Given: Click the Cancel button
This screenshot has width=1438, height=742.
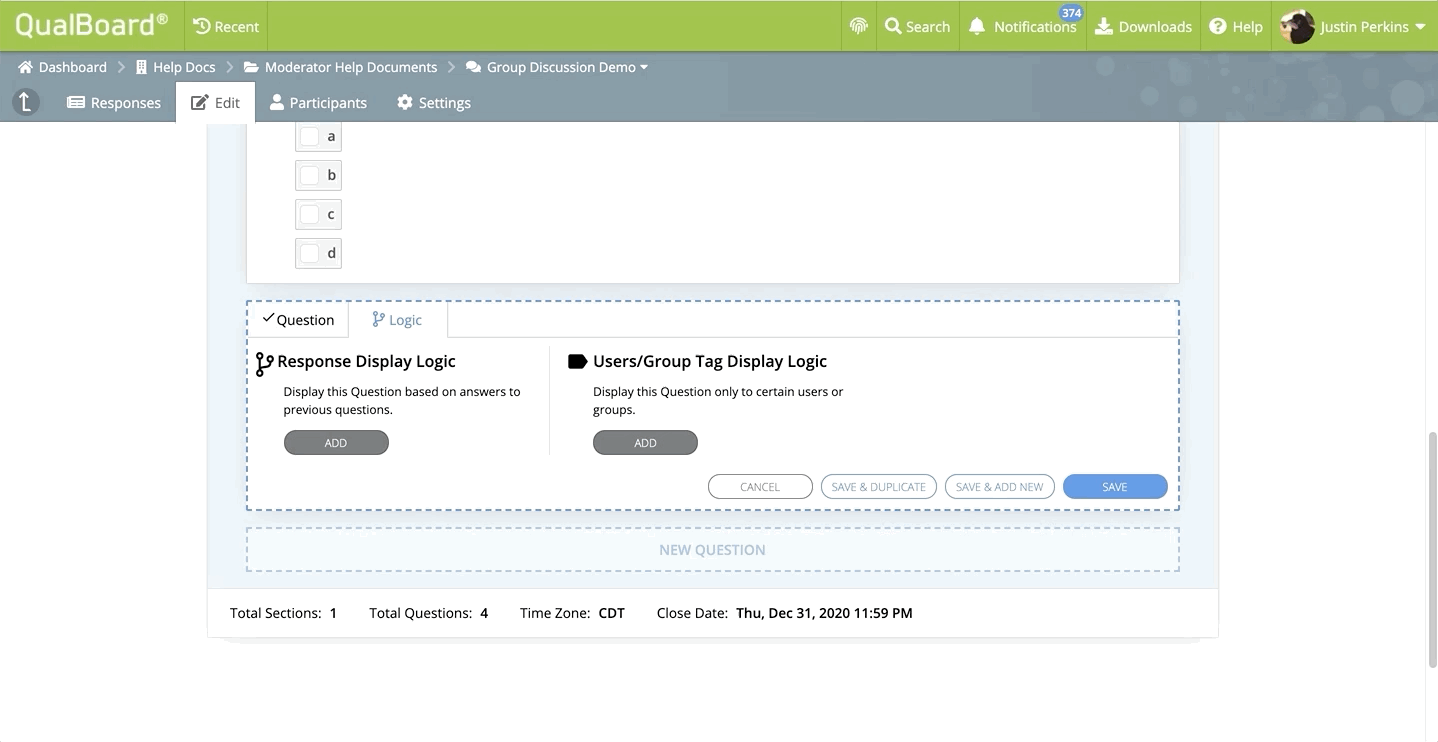Looking at the screenshot, I should coord(760,487).
